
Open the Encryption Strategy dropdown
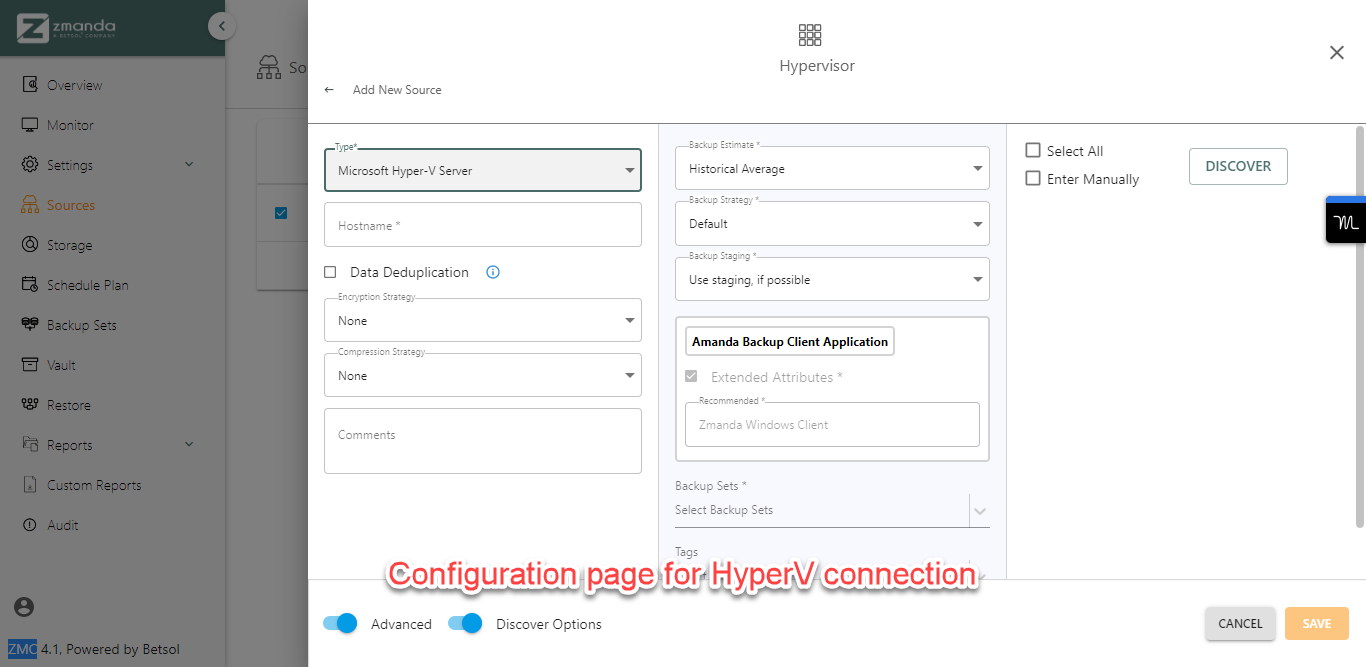coord(483,320)
